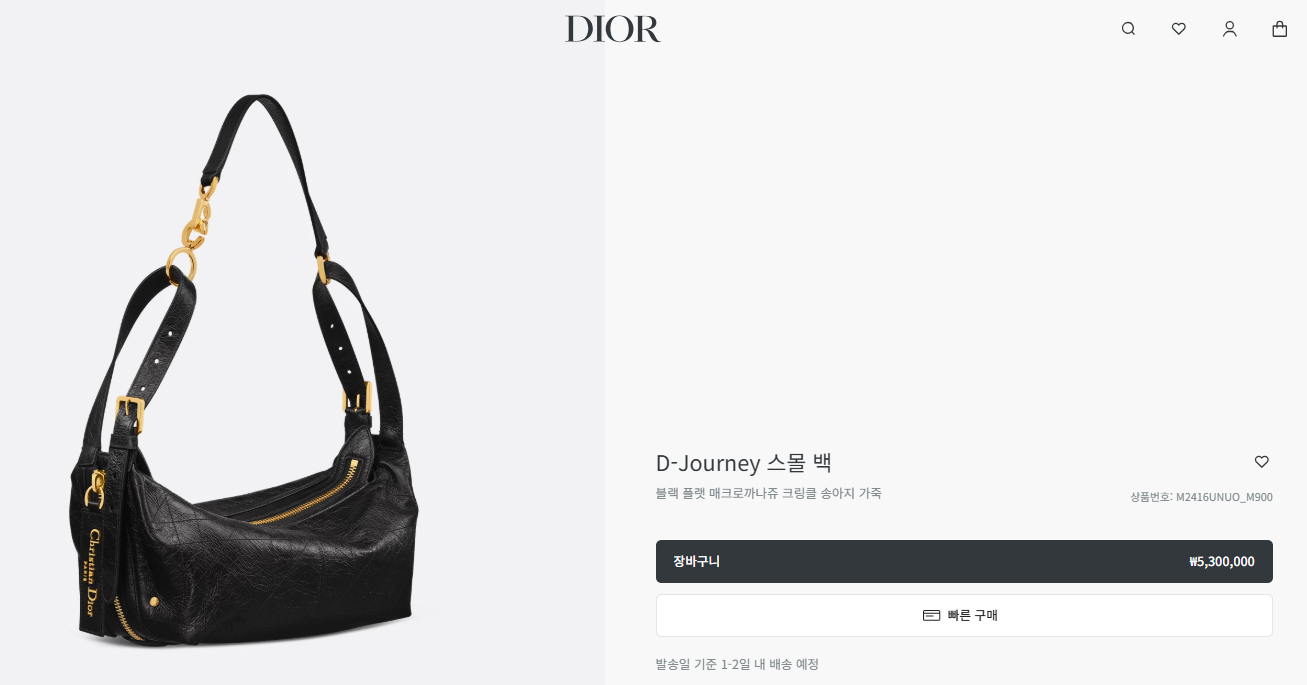This screenshot has height=685, width=1307.
Task: Open the account profile icon
Action: click(x=1230, y=29)
